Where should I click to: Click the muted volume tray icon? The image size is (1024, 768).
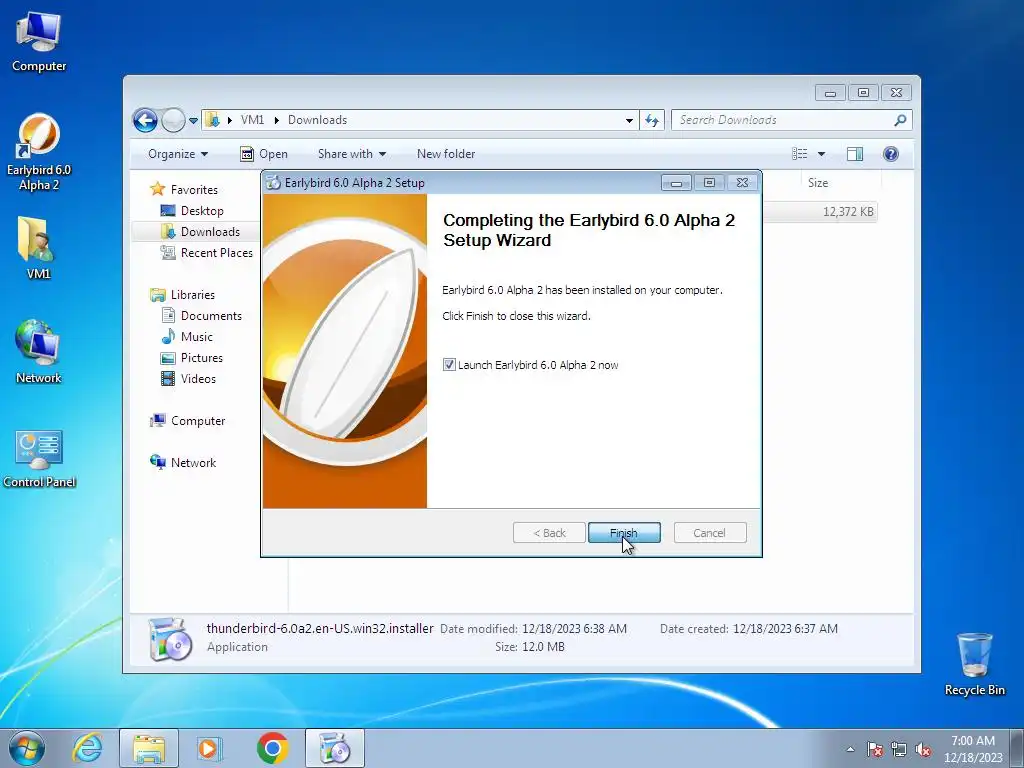point(923,749)
